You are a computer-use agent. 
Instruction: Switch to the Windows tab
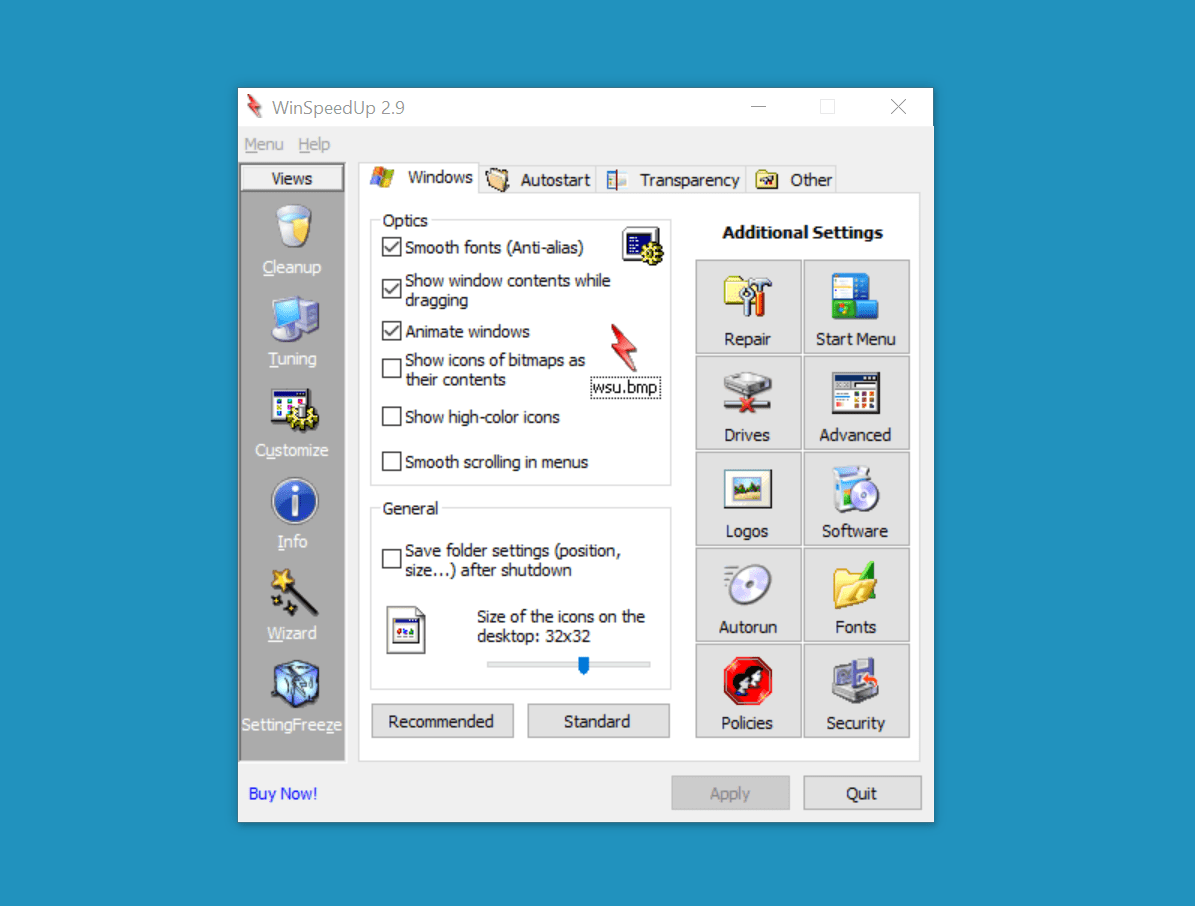point(421,178)
